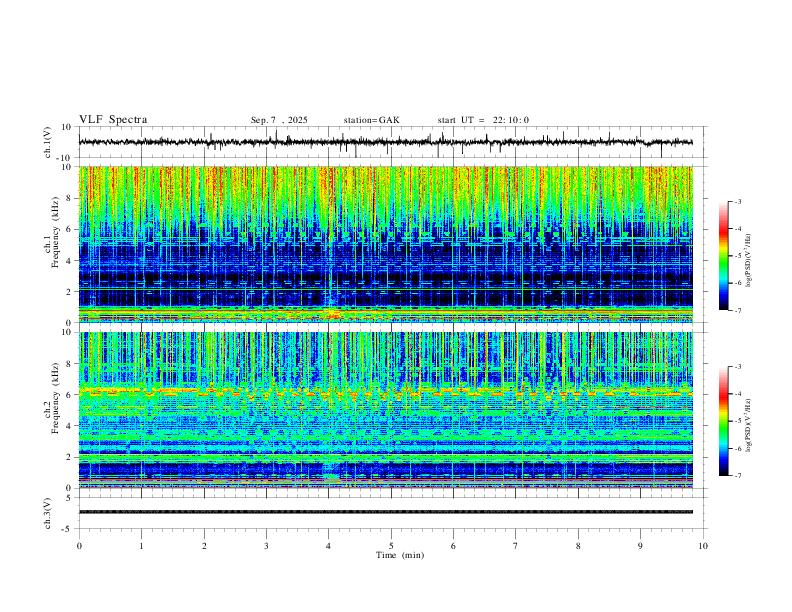Image resolution: width=792 pixels, height=612 pixels.
Task: Click the "2" kHz tick of ch.2 frequency axis
Action: [69, 457]
